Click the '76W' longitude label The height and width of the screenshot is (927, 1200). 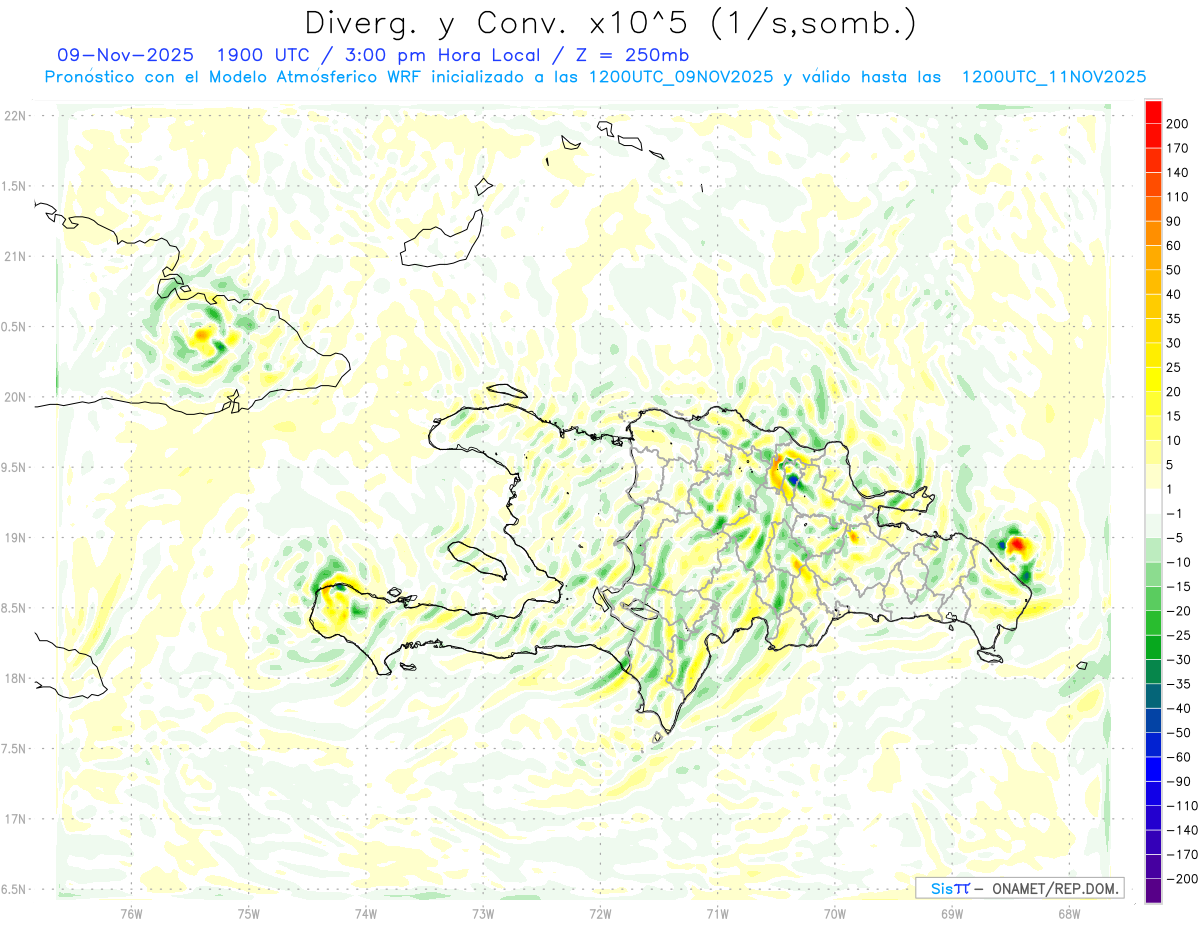click(x=131, y=913)
